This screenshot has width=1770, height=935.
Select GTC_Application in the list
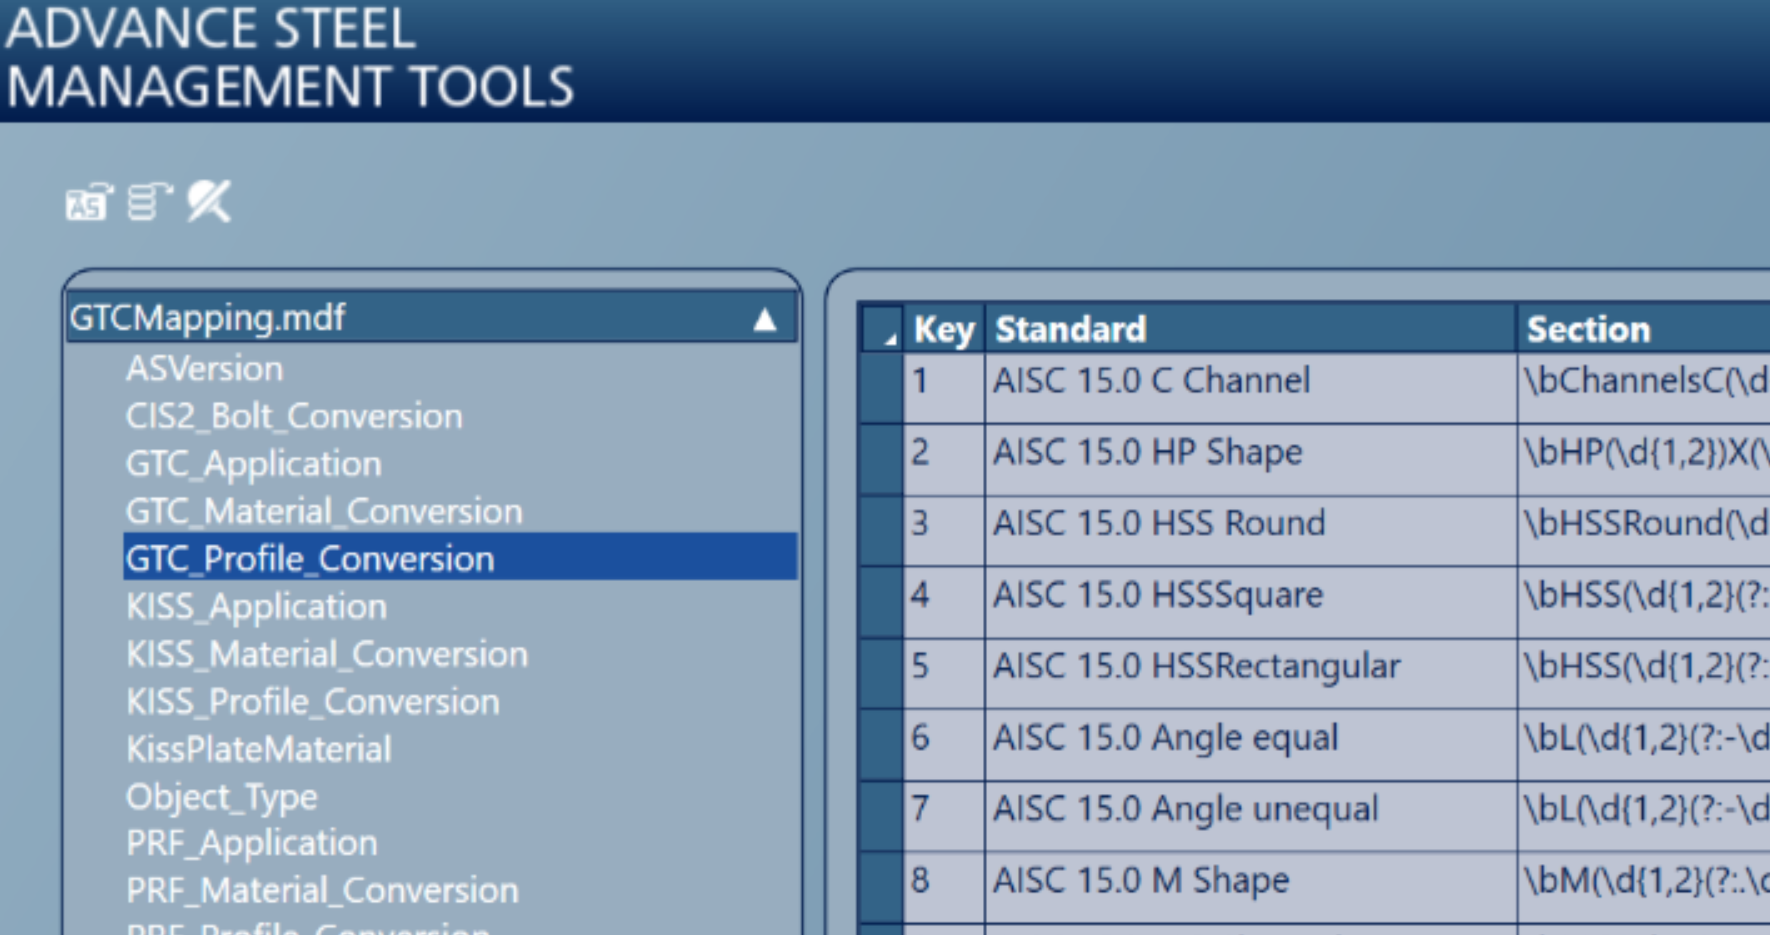tap(253, 464)
